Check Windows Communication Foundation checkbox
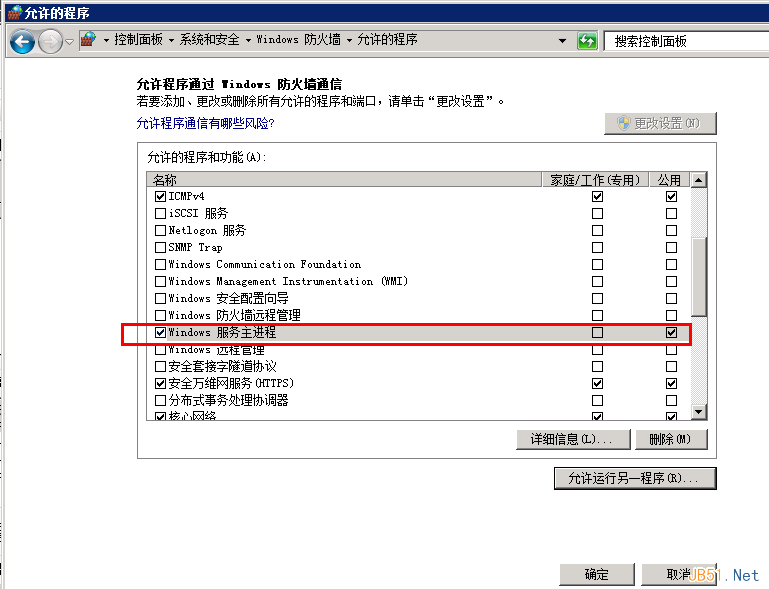Screen dimensions: 769x589 click(160, 264)
